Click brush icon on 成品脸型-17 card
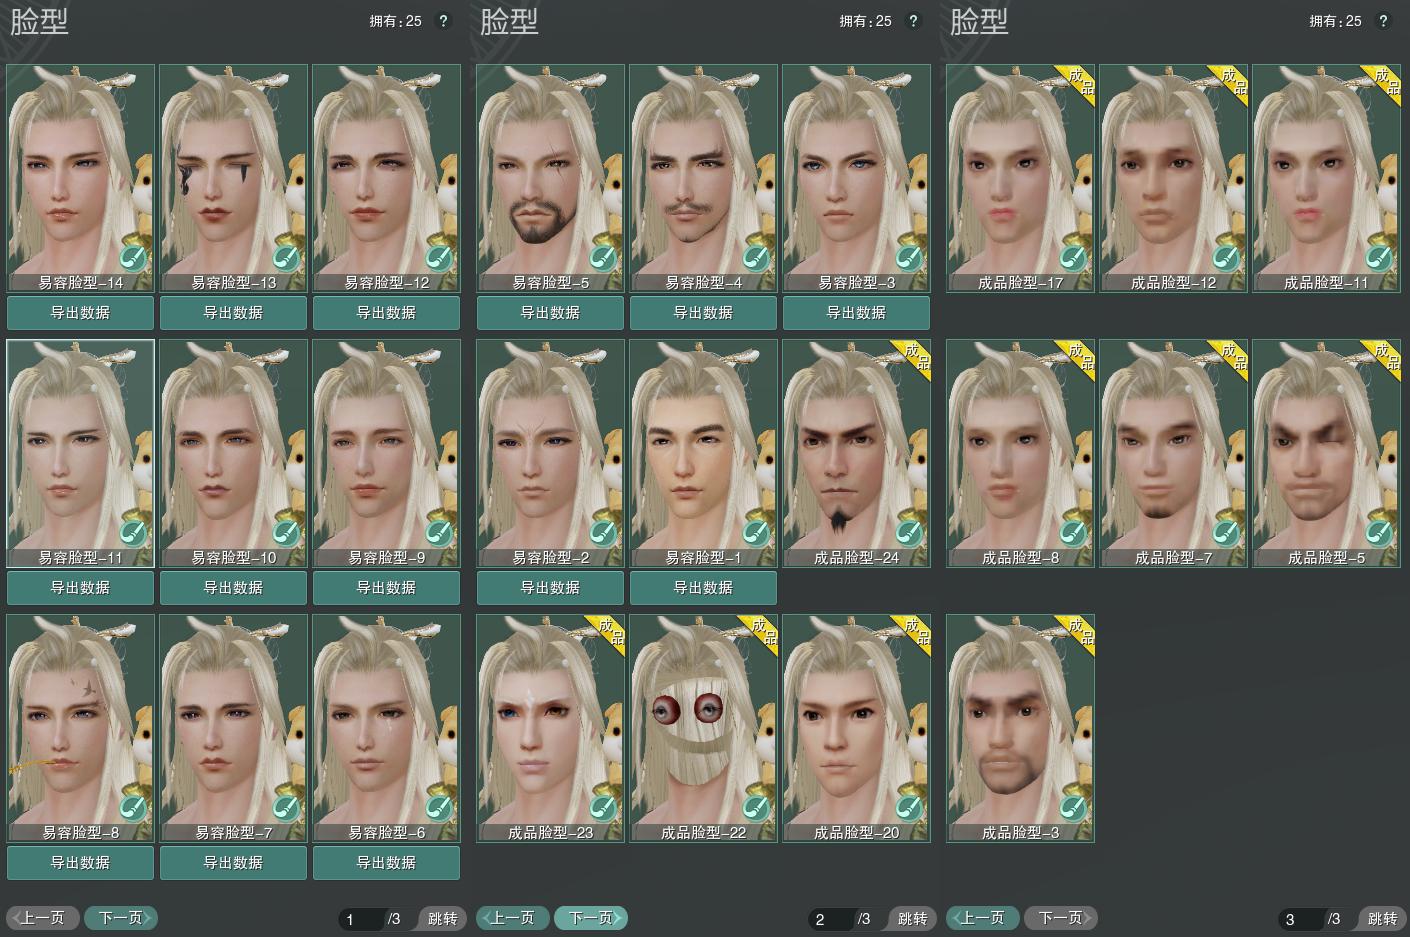The height and width of the screenshot is (937, 1410). 1073,258
